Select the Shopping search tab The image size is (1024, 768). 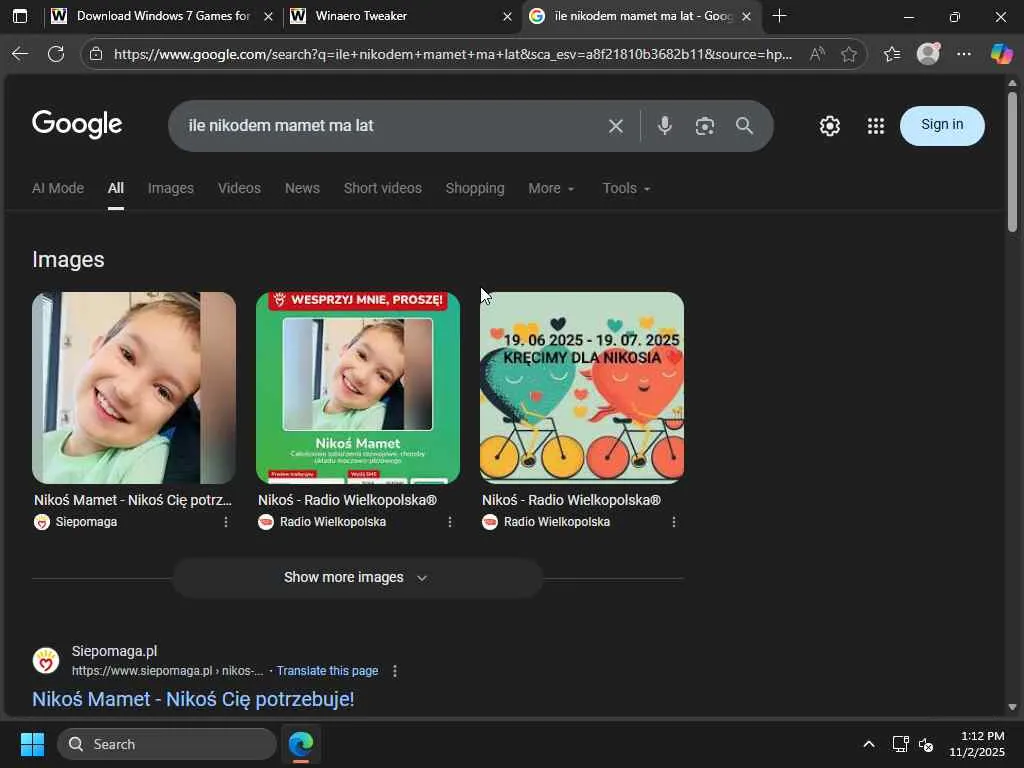pos(475,188)
